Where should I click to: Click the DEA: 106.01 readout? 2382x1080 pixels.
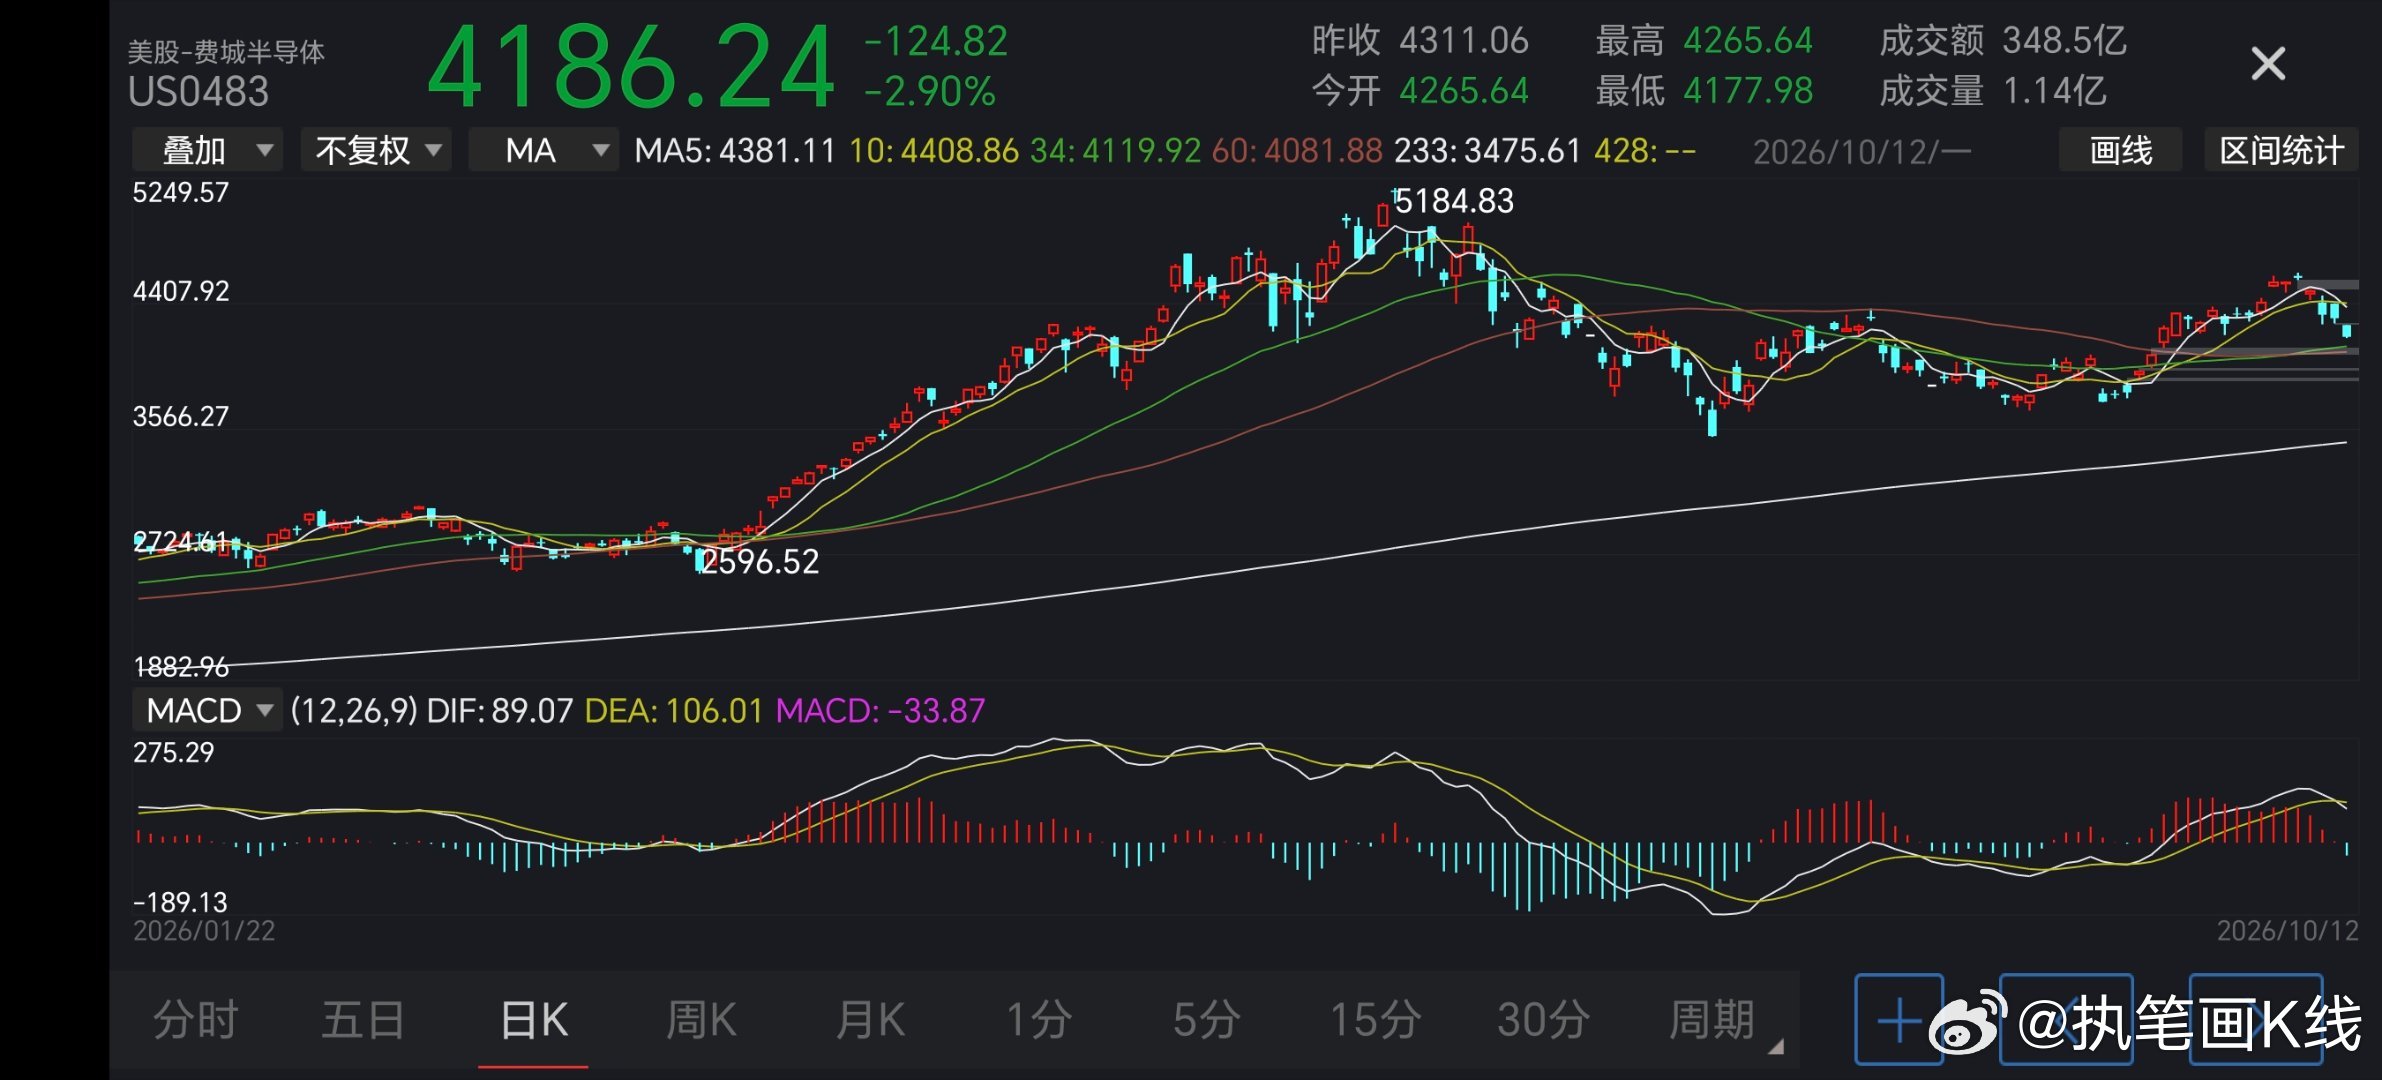pyautogui.click(x=674, y=710)
